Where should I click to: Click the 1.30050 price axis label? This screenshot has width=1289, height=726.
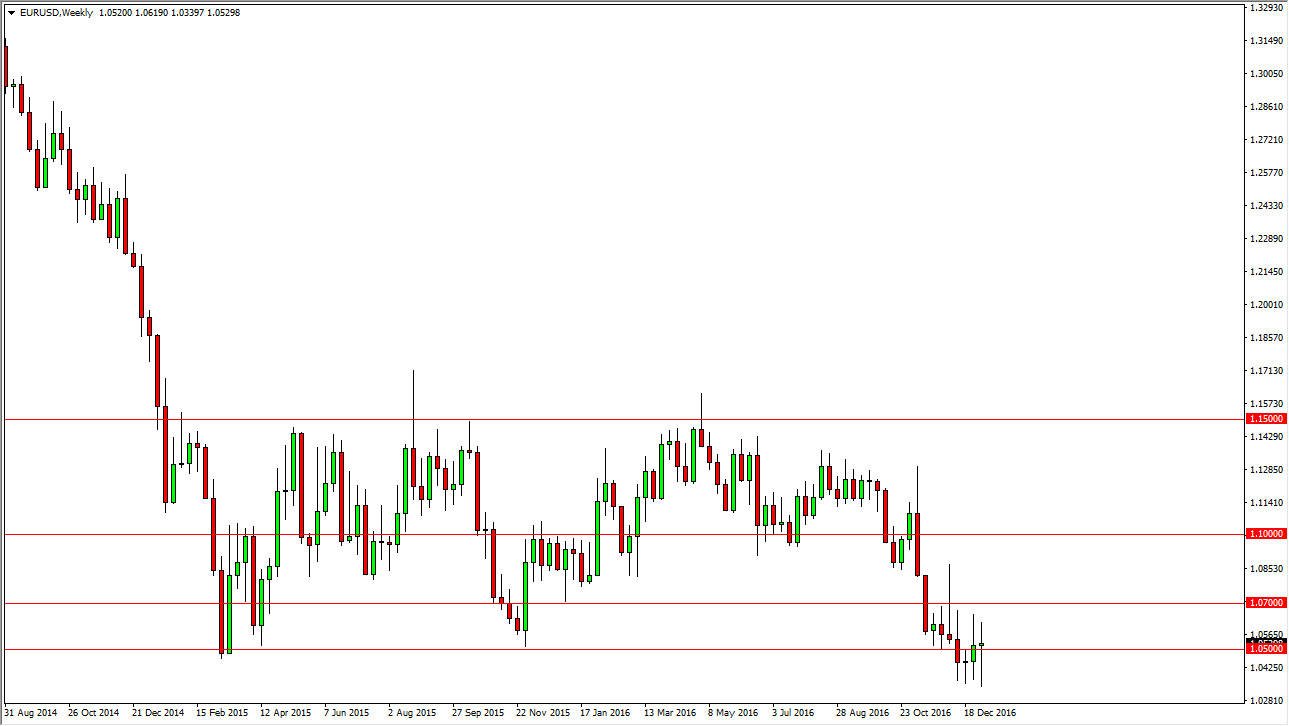[1266, 74]
